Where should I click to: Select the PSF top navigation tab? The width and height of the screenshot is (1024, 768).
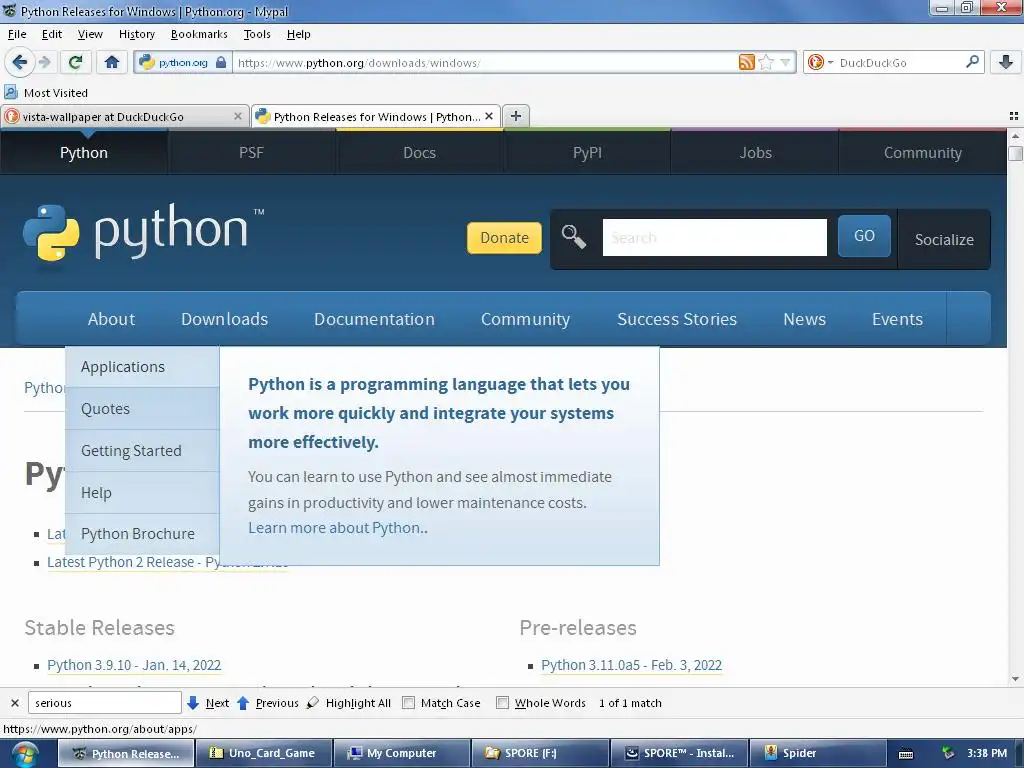251,152
